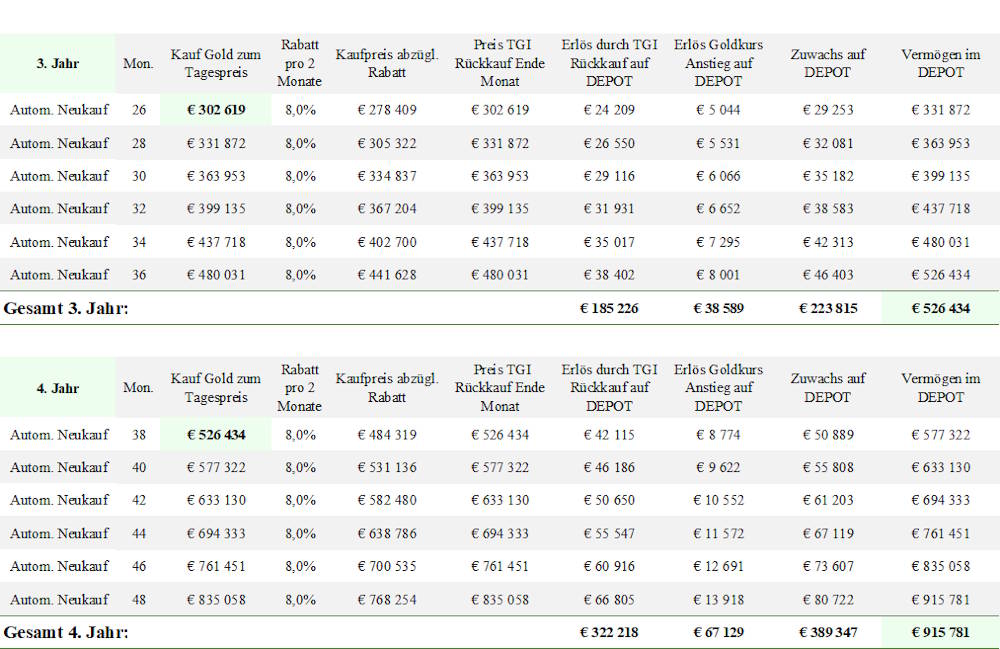This screenshot has width=1000, height=649.
Task: Click the € 29 116 TGI proceeds cell
Action: point(609,176)
